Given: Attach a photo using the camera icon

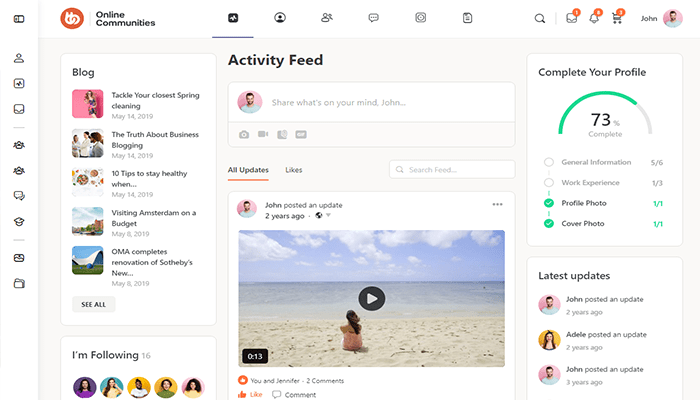Looking at the screenshot, I should point(244,134).
